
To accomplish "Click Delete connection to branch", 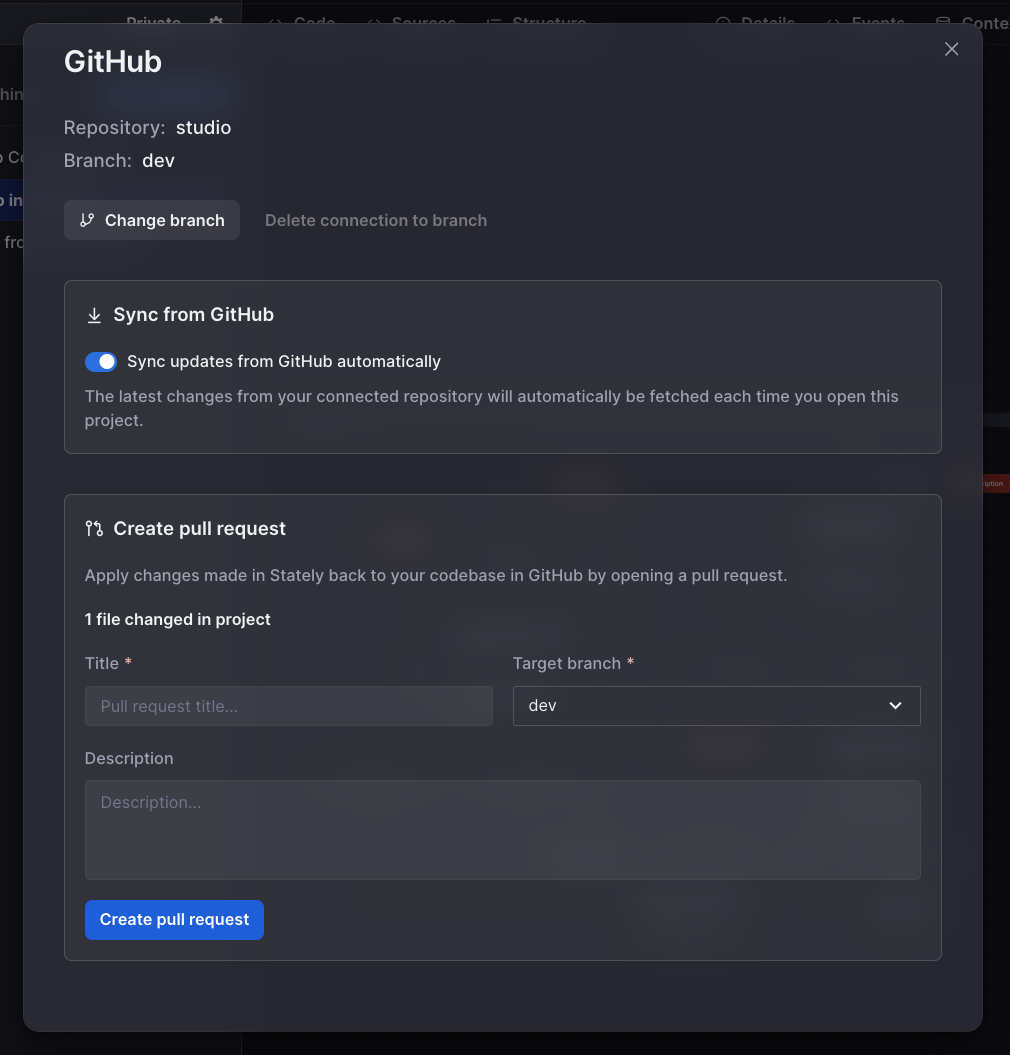I will (x=376, y=220).
